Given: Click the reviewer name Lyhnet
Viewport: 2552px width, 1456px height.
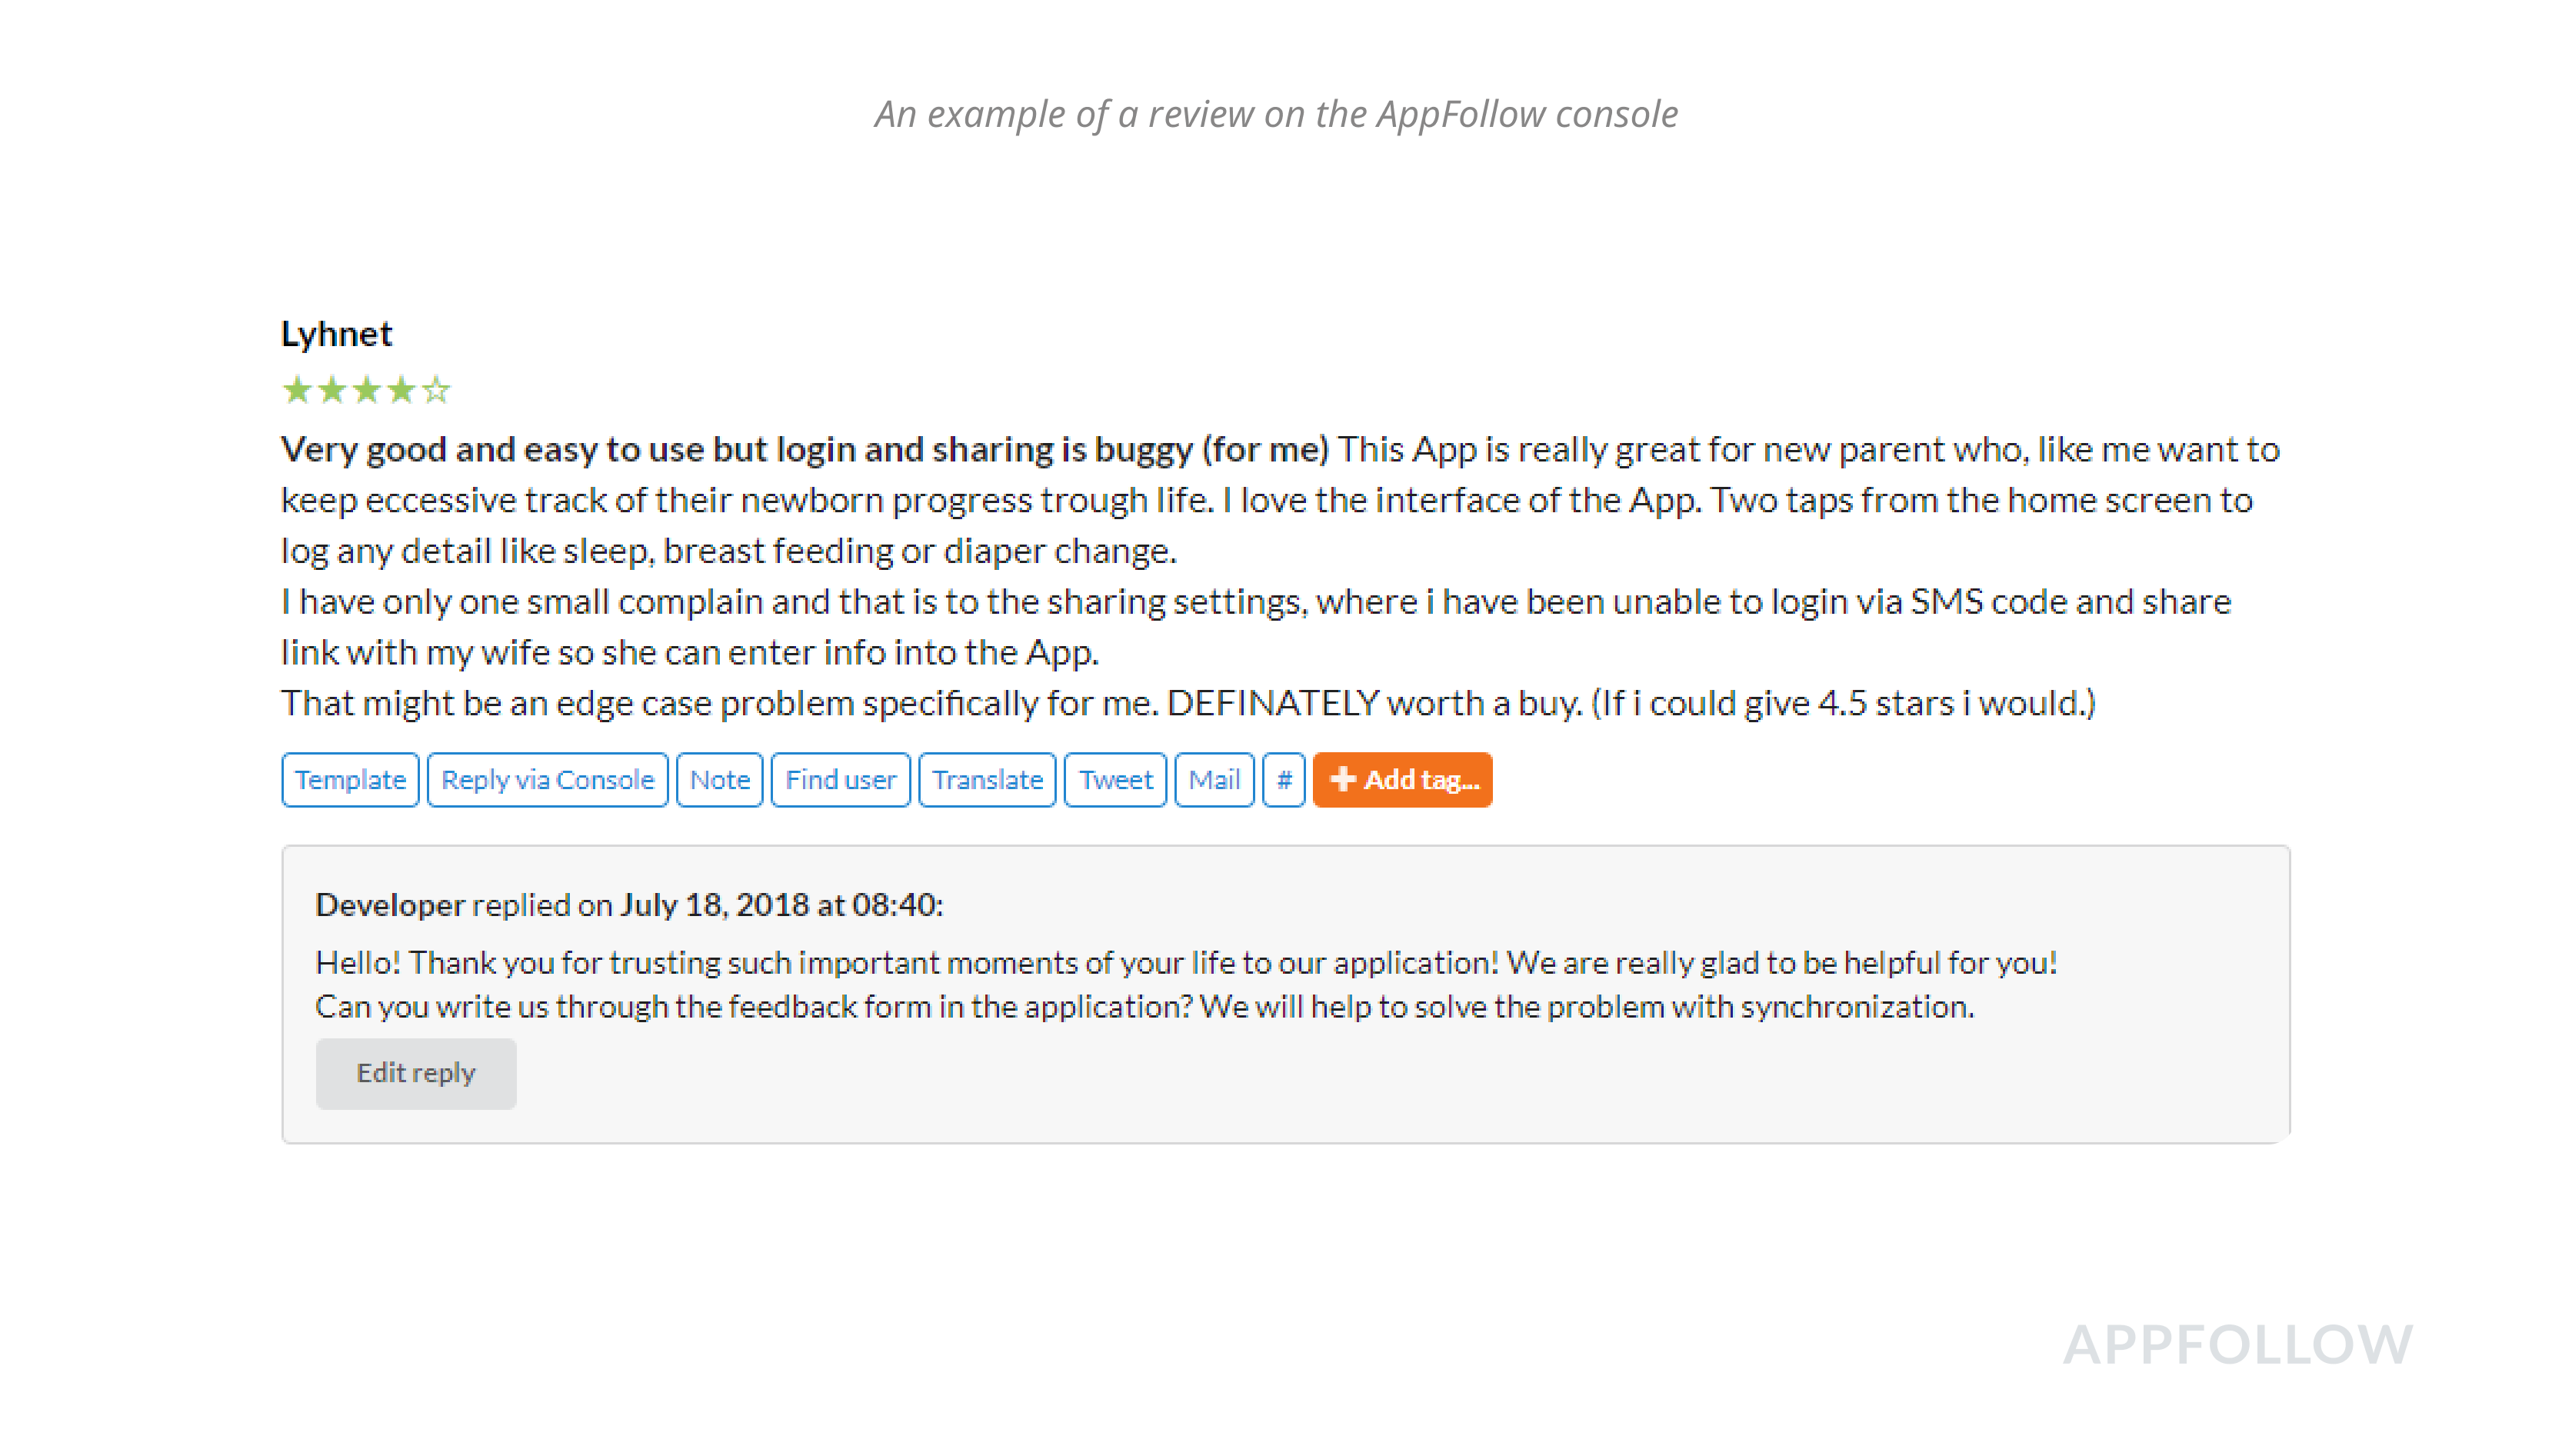Looking at the screenshot, I should coord(336,334).
